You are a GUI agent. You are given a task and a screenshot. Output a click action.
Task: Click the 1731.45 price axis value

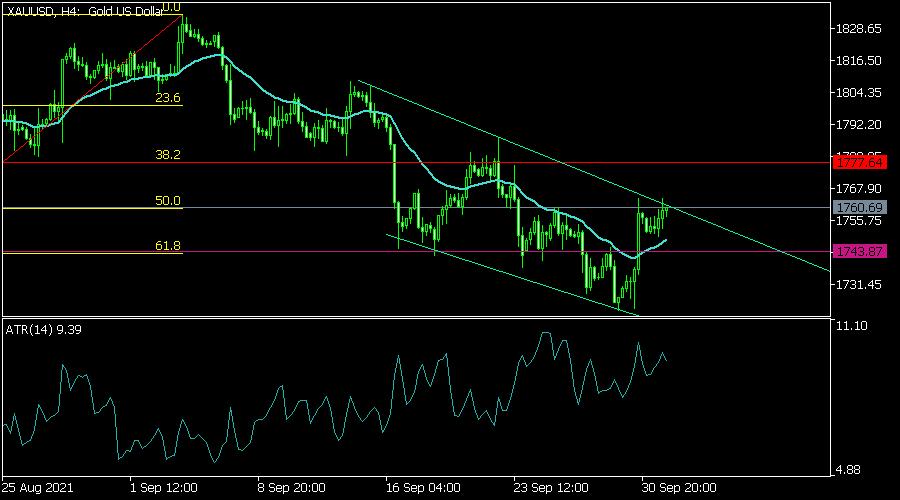(858, 285)
